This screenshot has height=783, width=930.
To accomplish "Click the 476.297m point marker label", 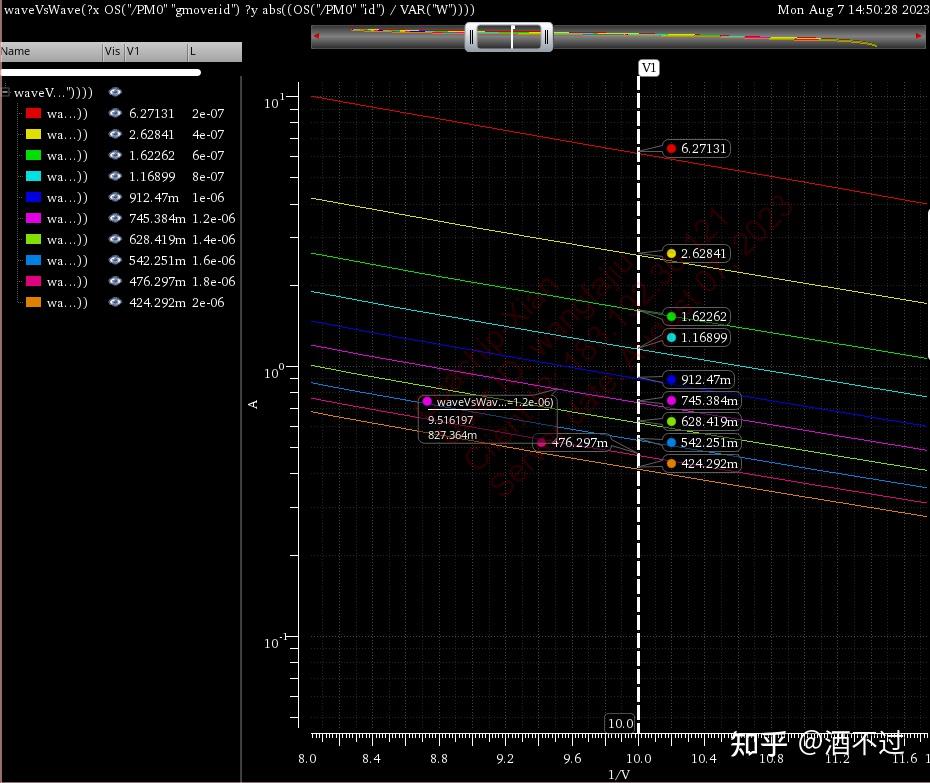I will pyautogui.click(x=574, y=443).
